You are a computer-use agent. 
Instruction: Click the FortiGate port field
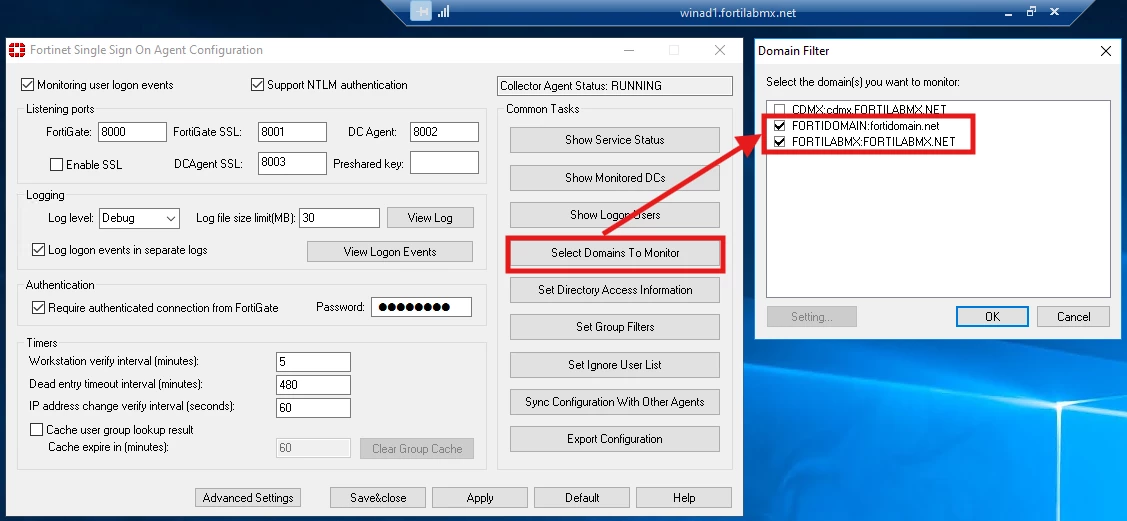tap(132, 132)
